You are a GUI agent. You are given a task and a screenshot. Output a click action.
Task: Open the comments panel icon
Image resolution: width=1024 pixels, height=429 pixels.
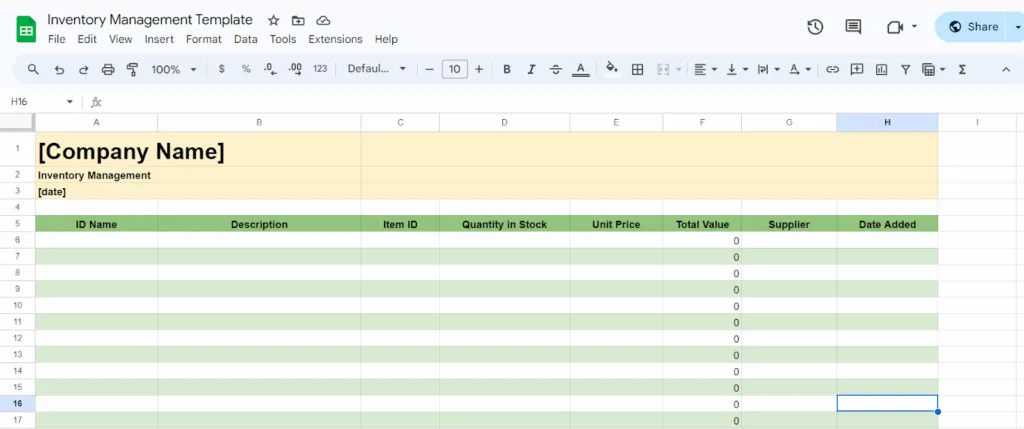tap(853, 27)
